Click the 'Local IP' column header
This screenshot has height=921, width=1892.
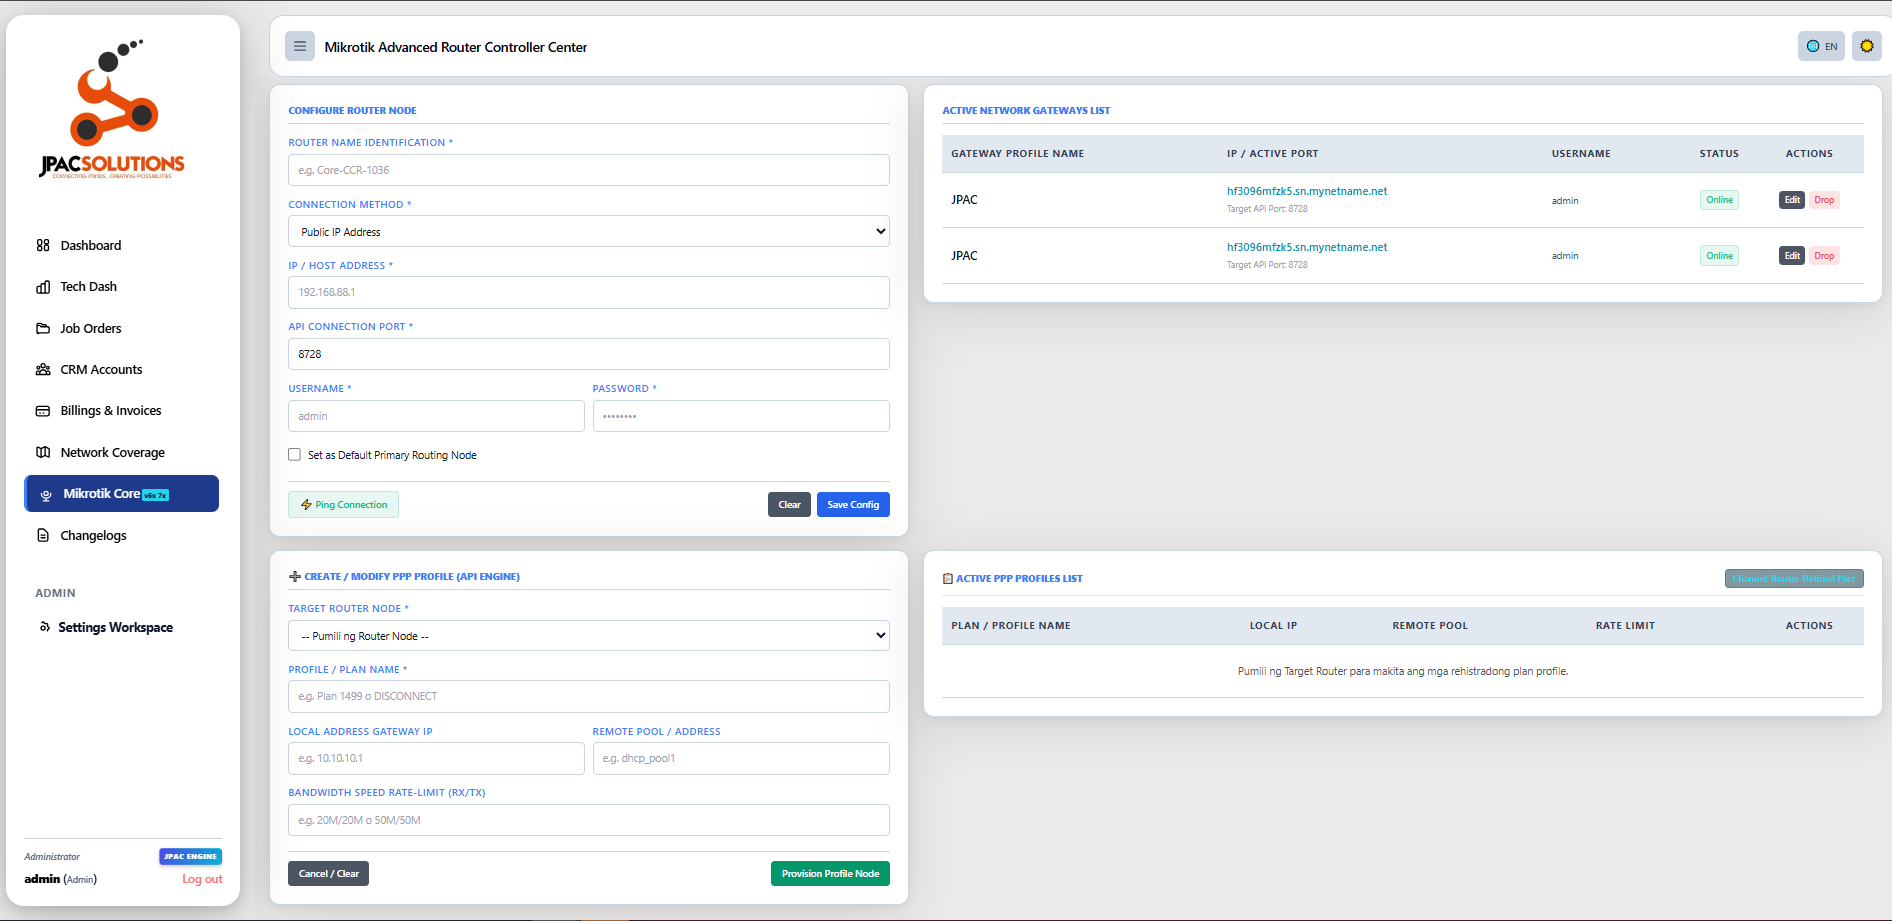point(1273,626)
